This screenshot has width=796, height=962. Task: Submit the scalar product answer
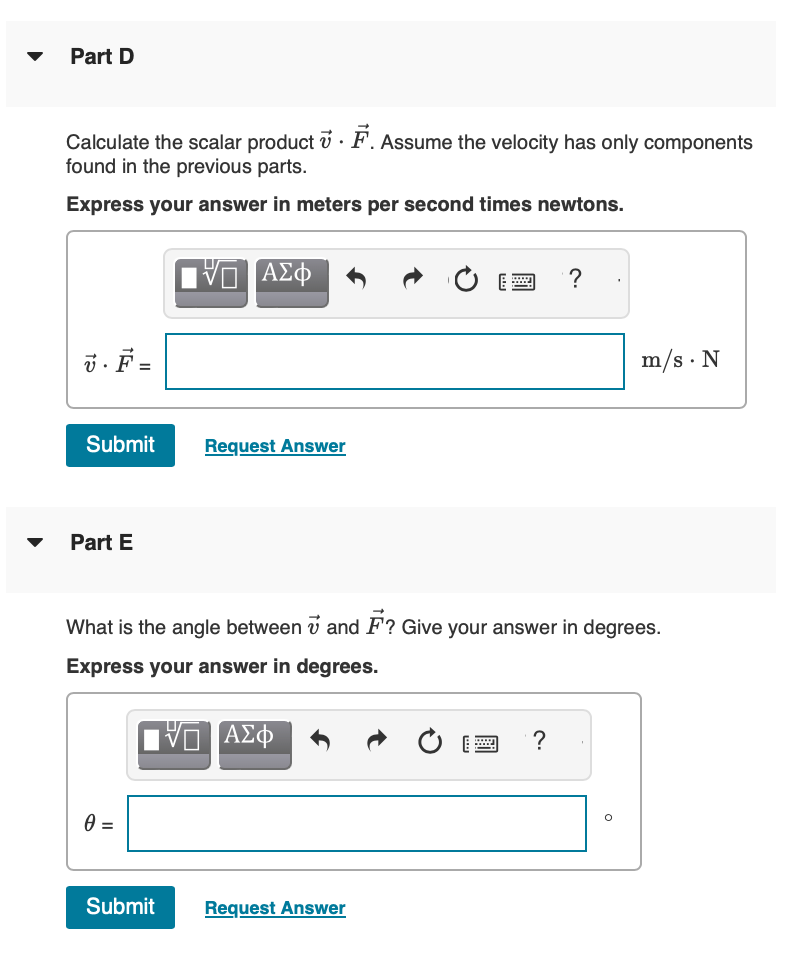[x=120, y=445]
